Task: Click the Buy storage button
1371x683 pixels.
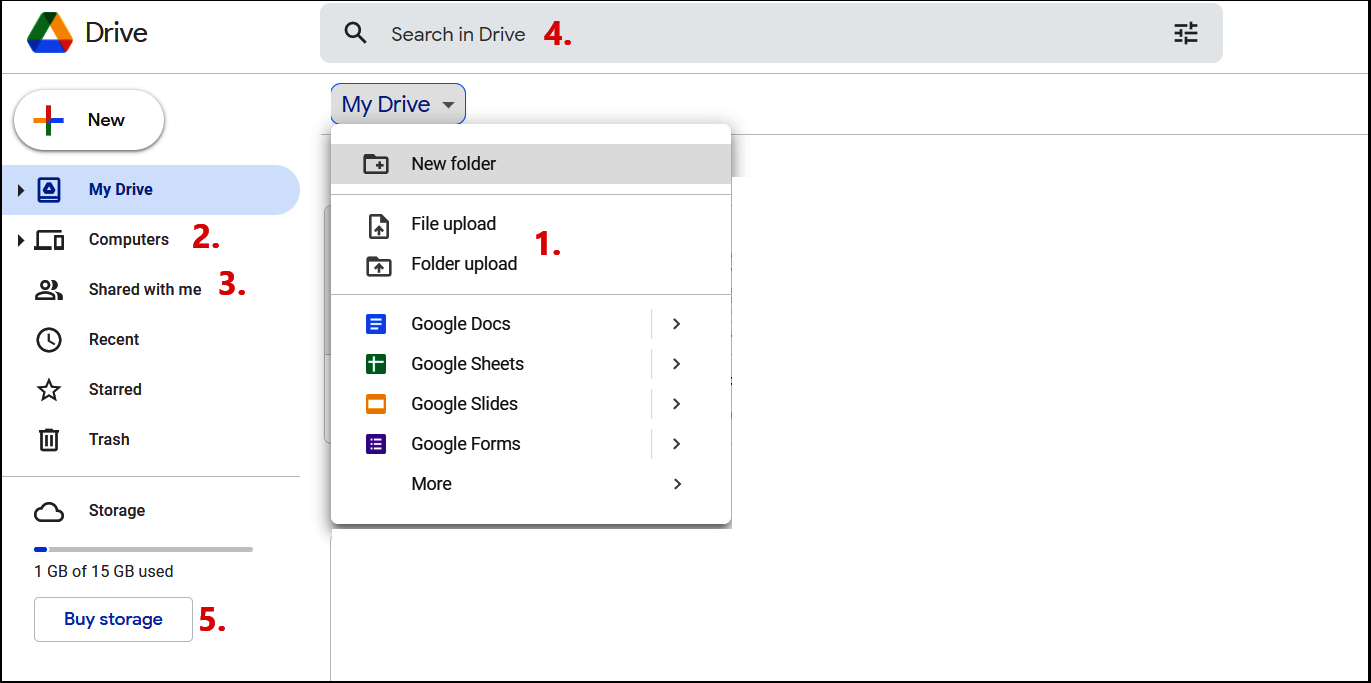Action: click(x=112, y=619)
